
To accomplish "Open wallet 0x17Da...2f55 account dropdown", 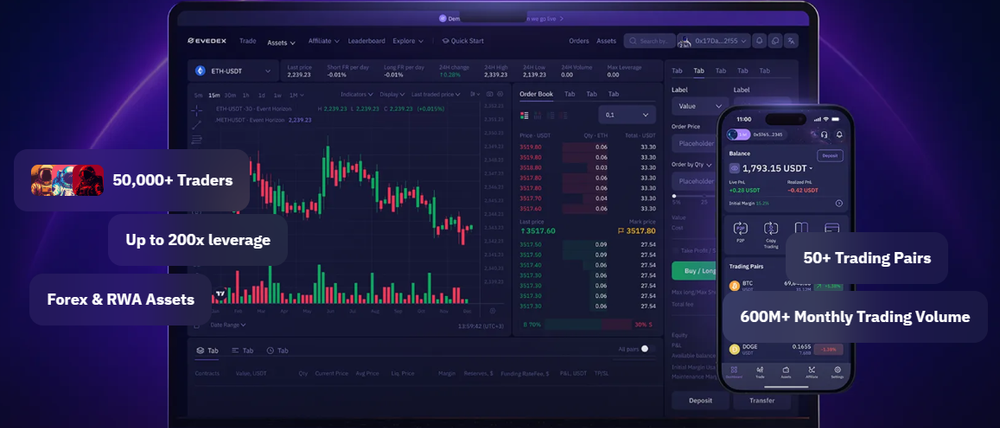I will (714, 41).
